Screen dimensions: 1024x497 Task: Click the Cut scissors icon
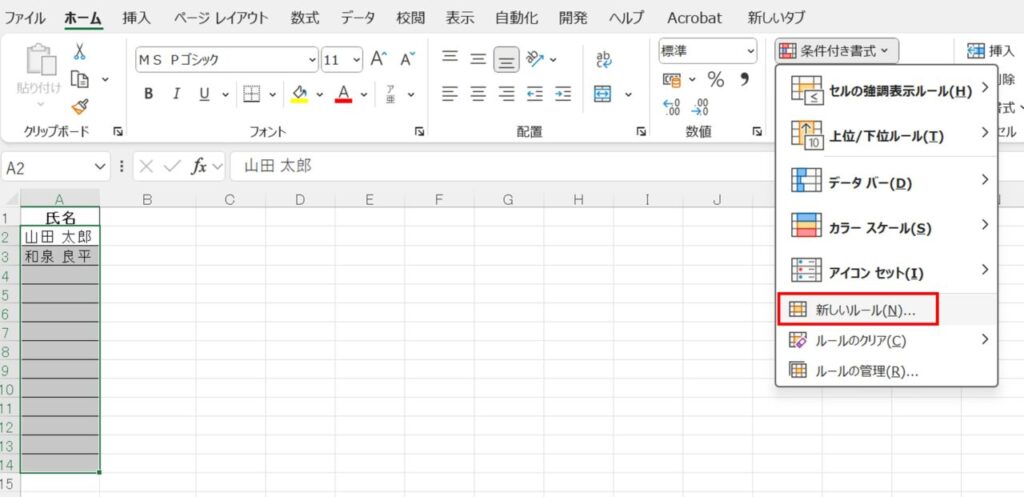pyautogui.click(x=80, y=52)
